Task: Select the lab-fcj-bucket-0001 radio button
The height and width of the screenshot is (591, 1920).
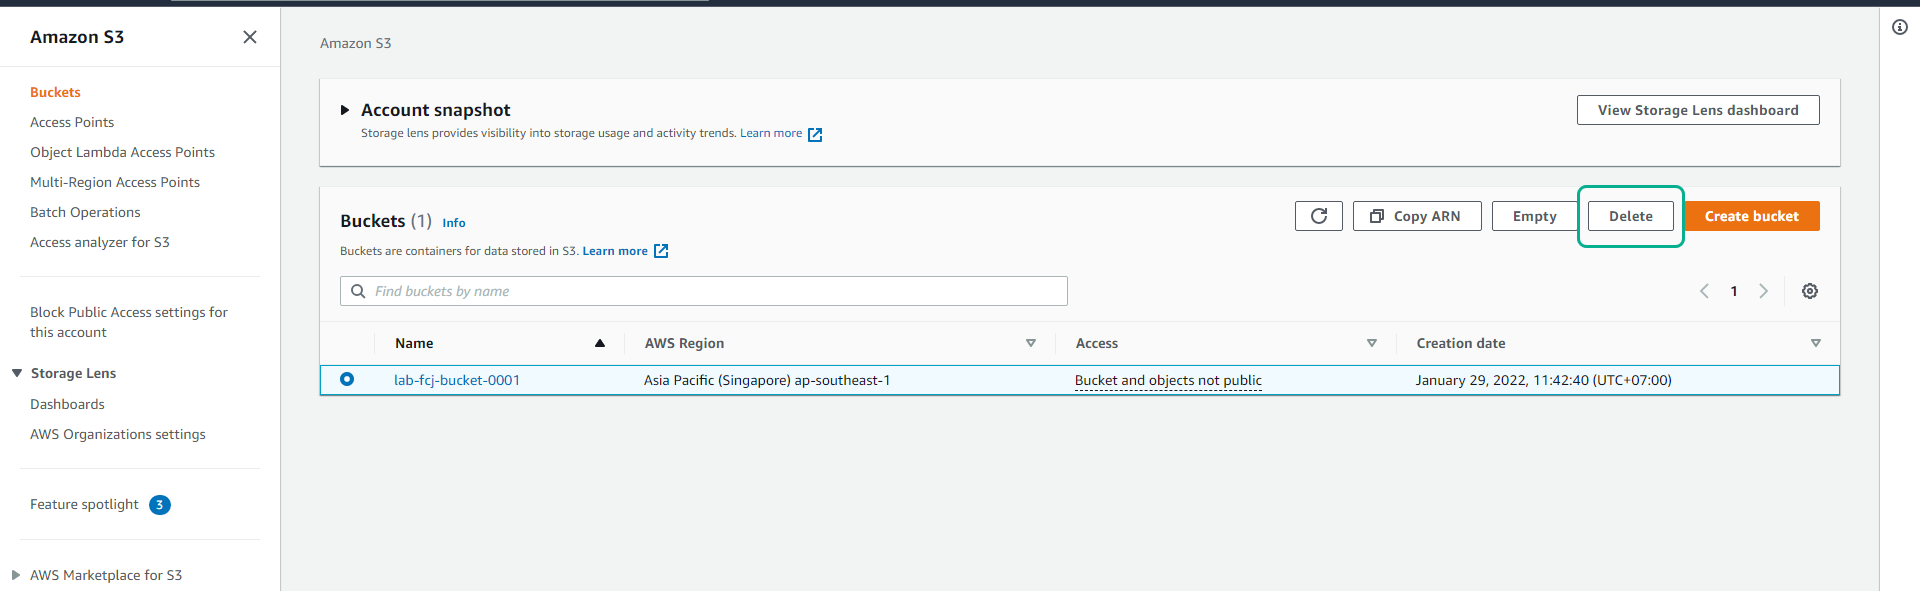Action: point(347,380)
